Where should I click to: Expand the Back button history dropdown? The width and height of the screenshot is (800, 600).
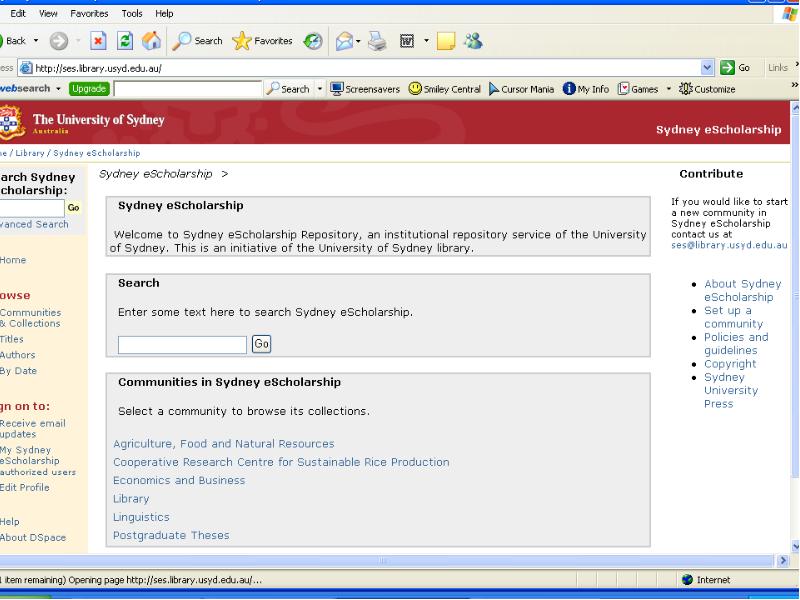coord(36,41)
